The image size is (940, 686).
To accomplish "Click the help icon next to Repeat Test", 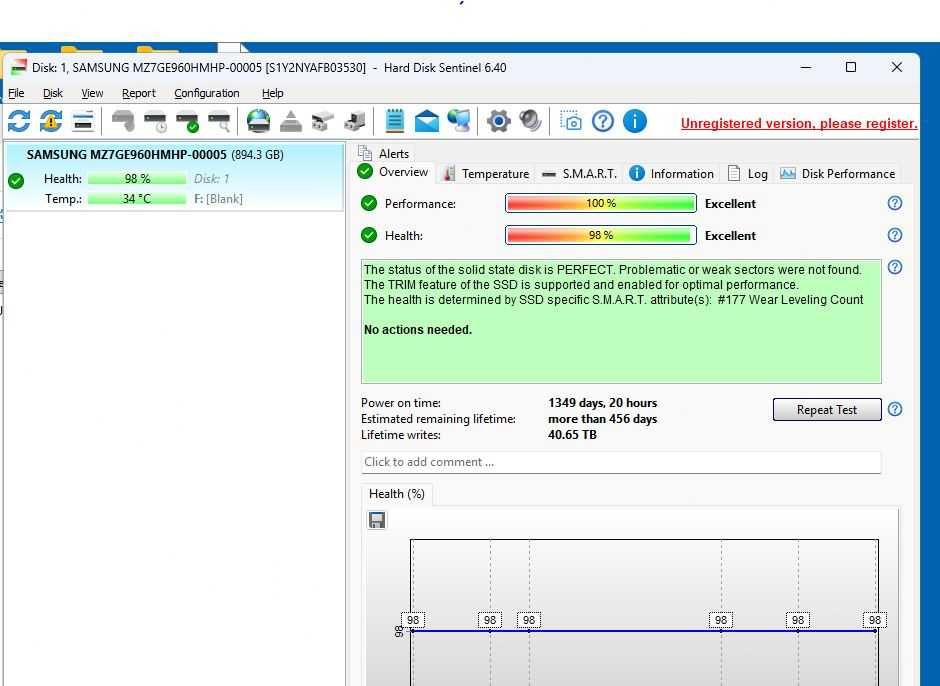I will [894, 409].
